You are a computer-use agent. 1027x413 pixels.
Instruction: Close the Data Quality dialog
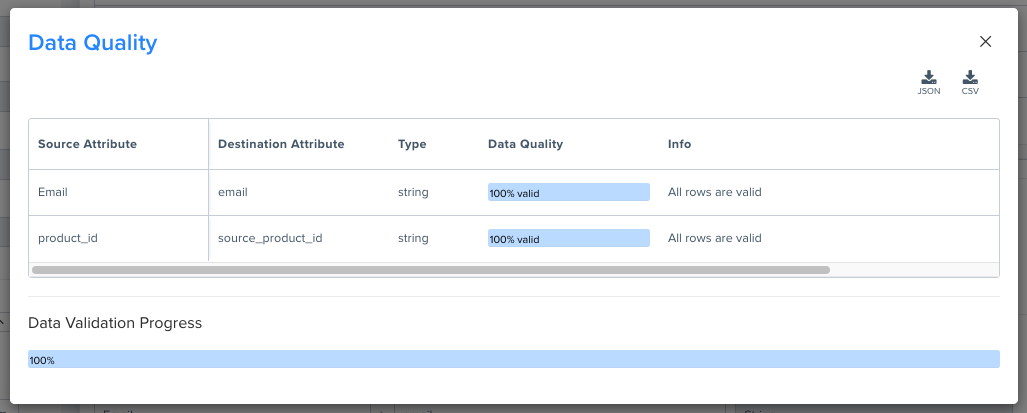[985, 41]
